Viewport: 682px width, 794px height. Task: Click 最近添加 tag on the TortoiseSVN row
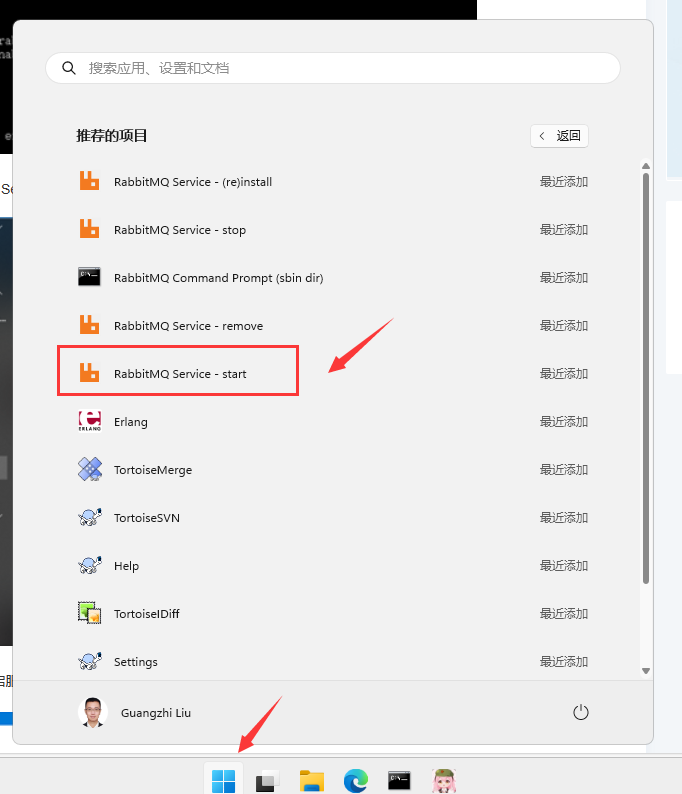point(564,518)
